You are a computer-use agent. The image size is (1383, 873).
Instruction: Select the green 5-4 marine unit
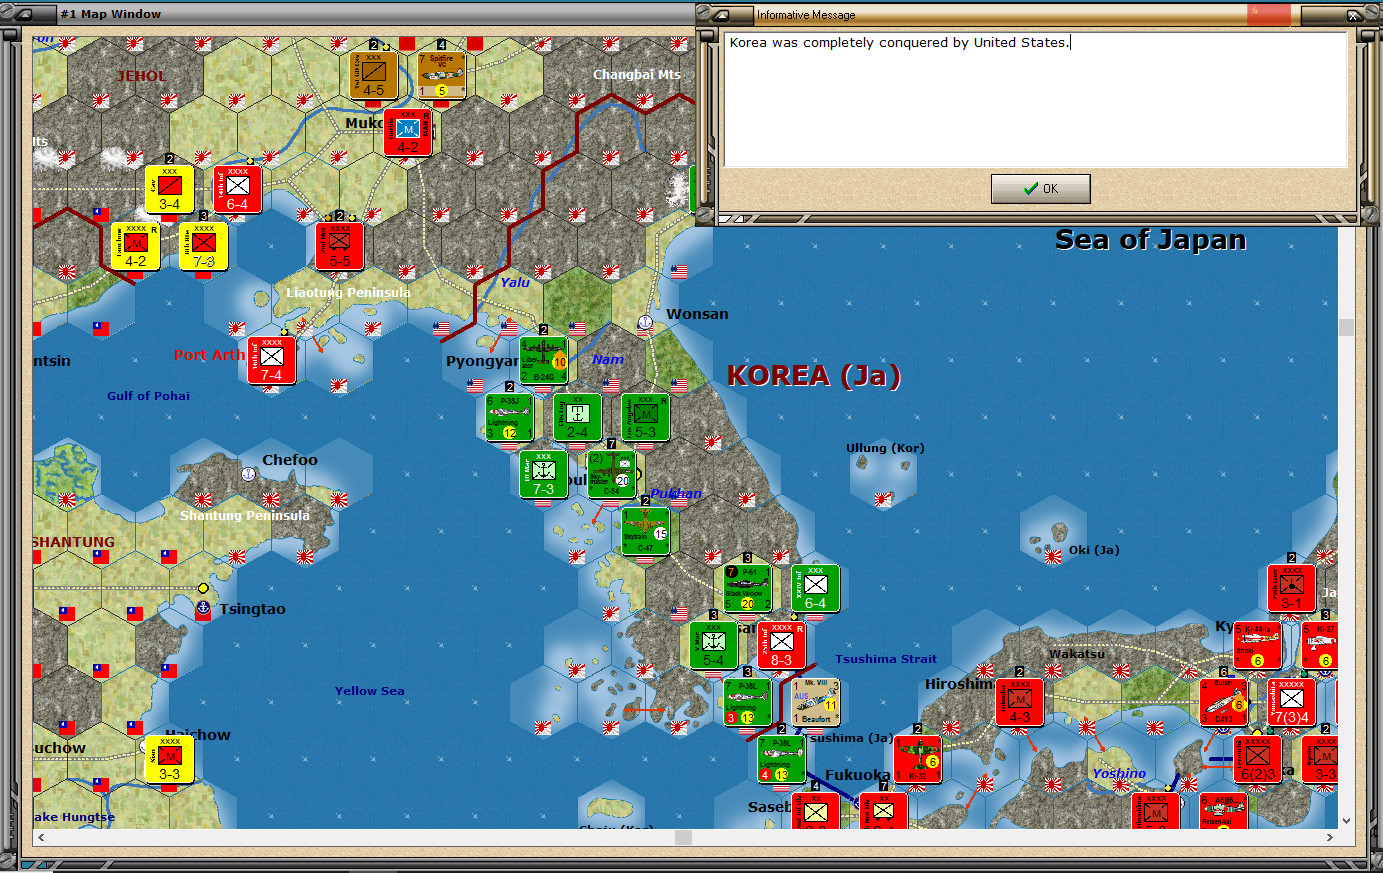(714, 645)
